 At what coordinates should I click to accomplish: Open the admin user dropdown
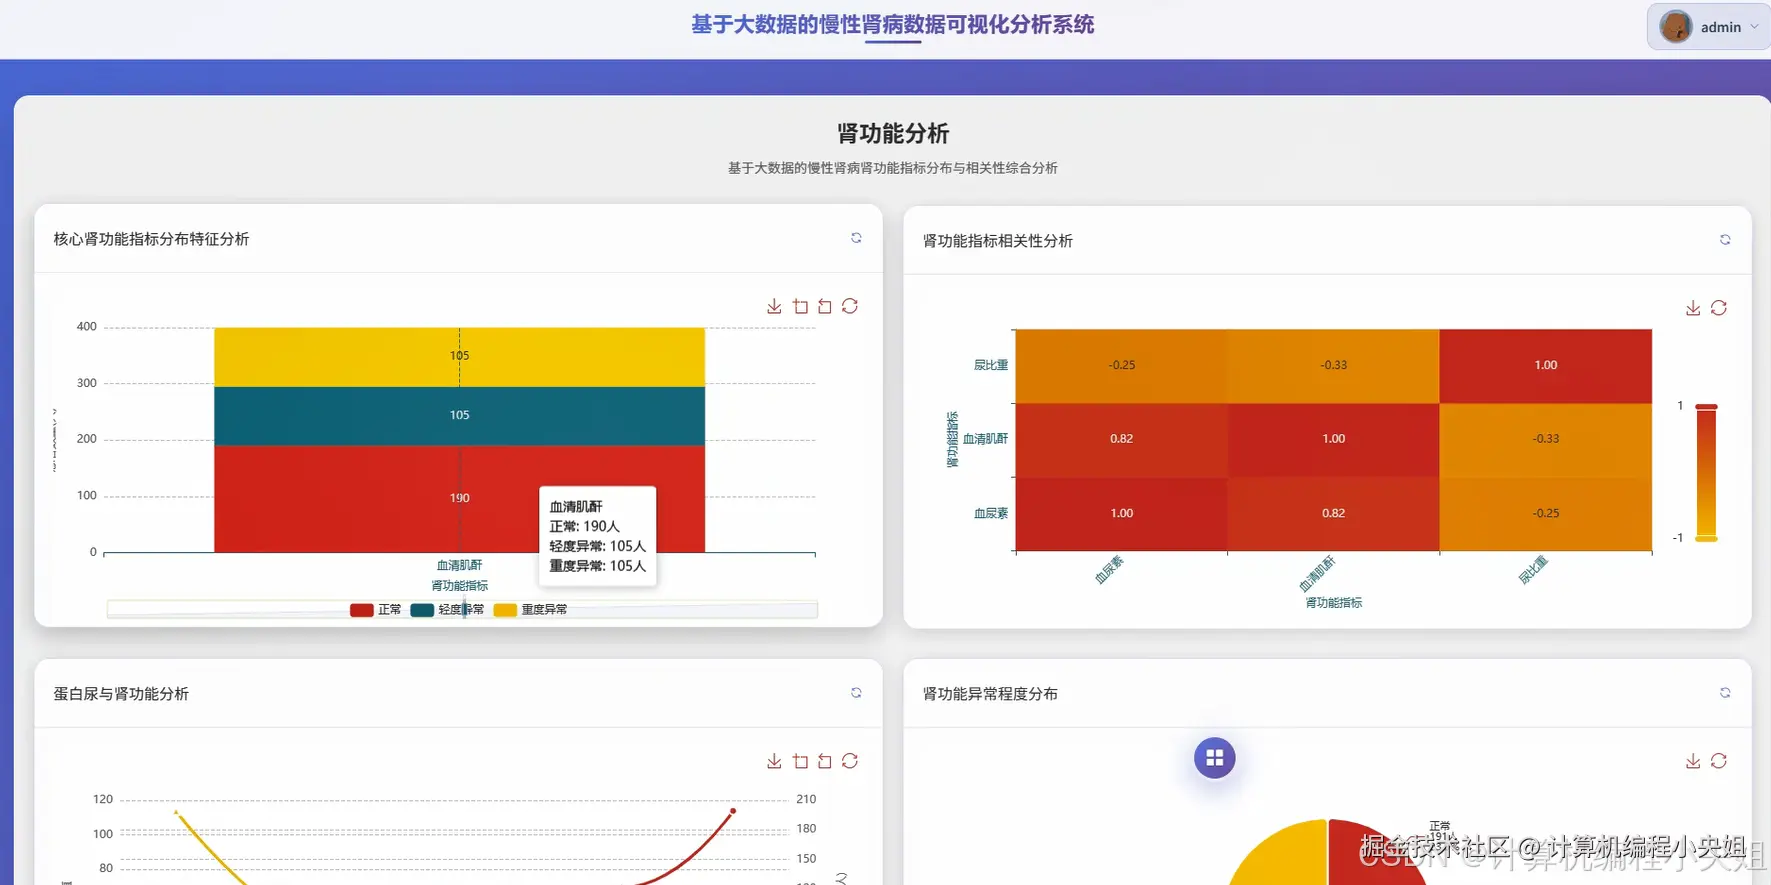[x=1709, y=27]
